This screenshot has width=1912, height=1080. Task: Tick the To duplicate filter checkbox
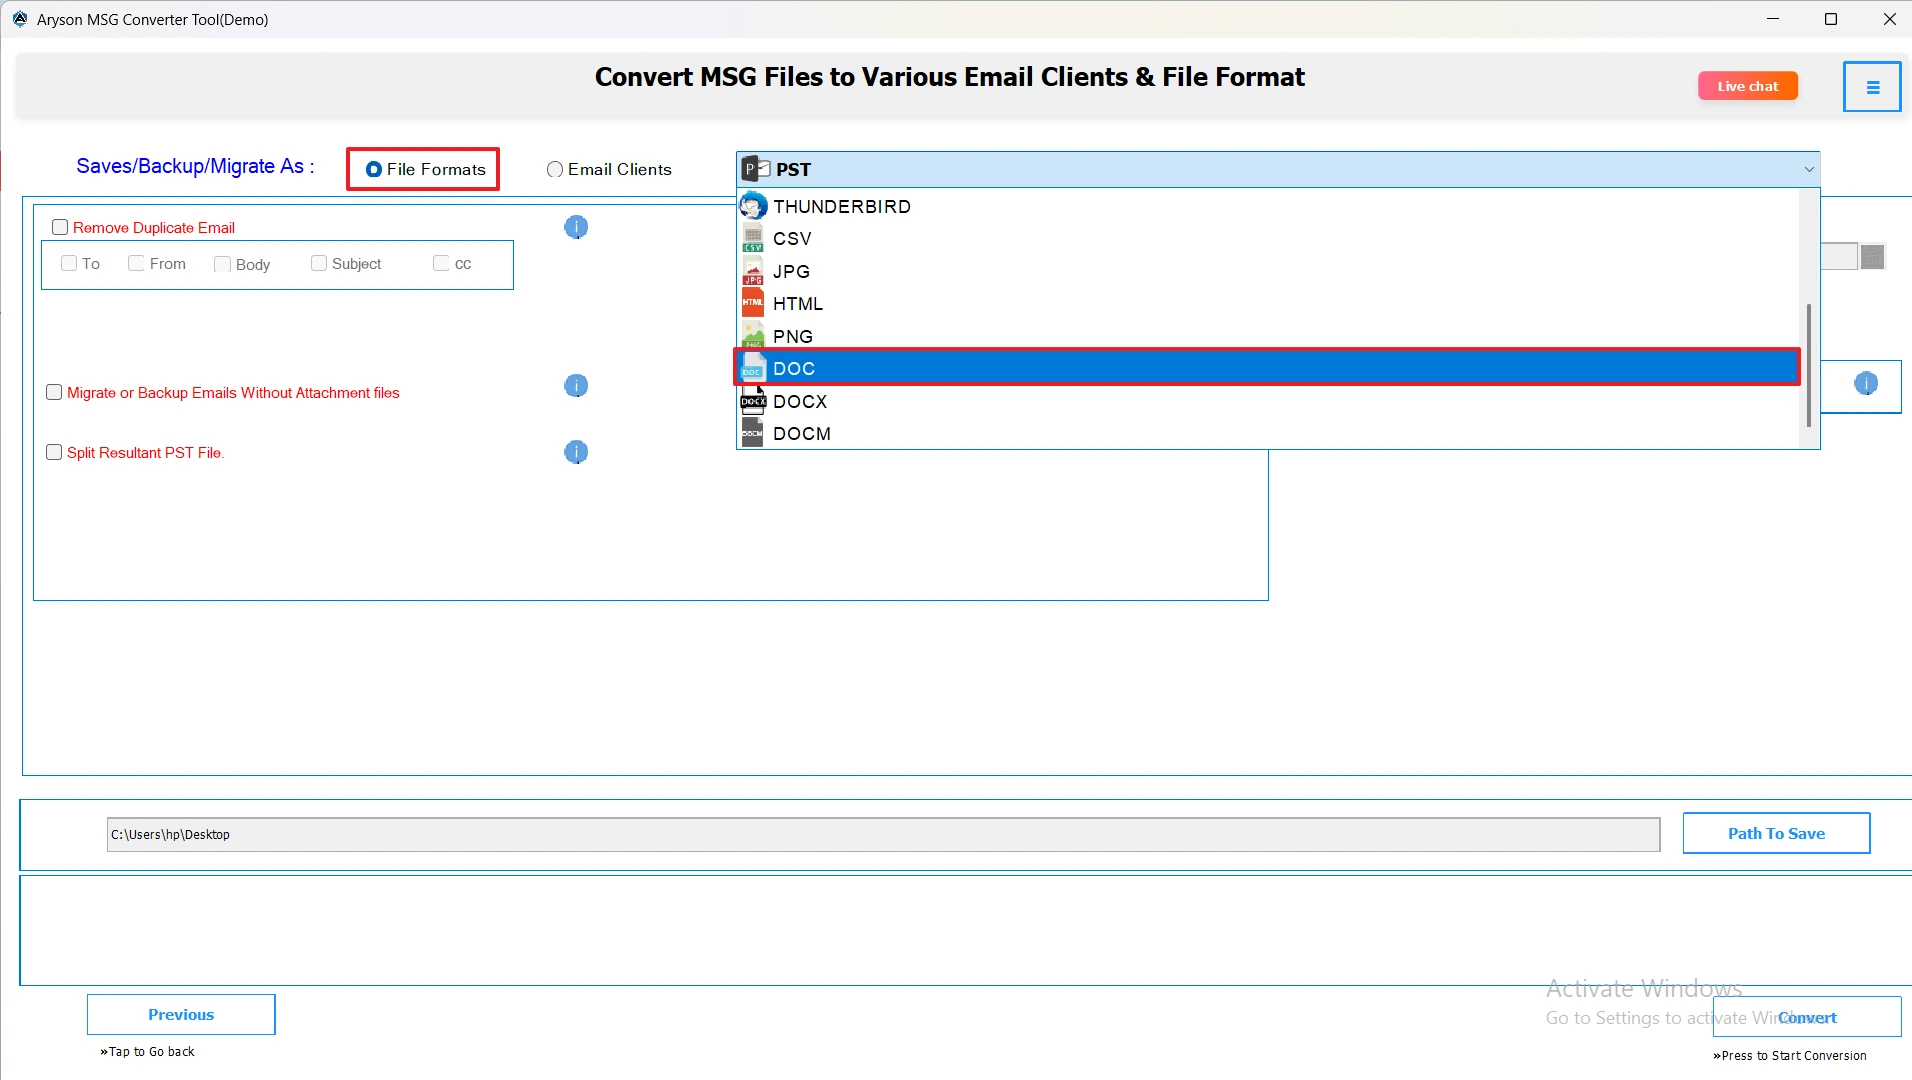coord(69,263)
